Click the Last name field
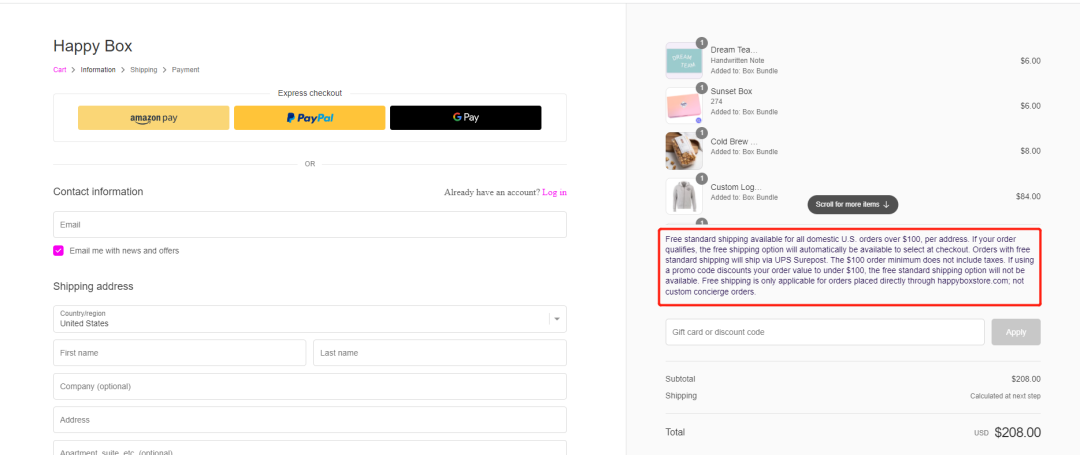The width and height of the screenshot is (1080, 455). [439, 353]
